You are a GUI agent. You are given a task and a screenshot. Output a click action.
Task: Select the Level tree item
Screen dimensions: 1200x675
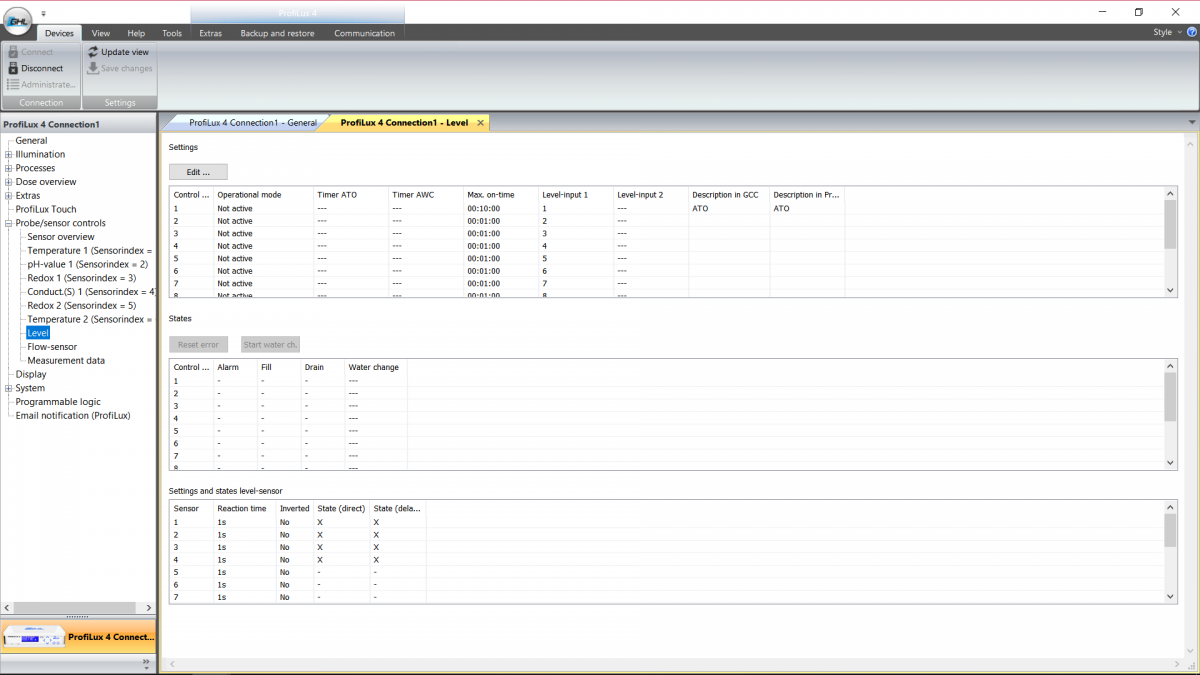pyautogui.click(x=38, y=333)
